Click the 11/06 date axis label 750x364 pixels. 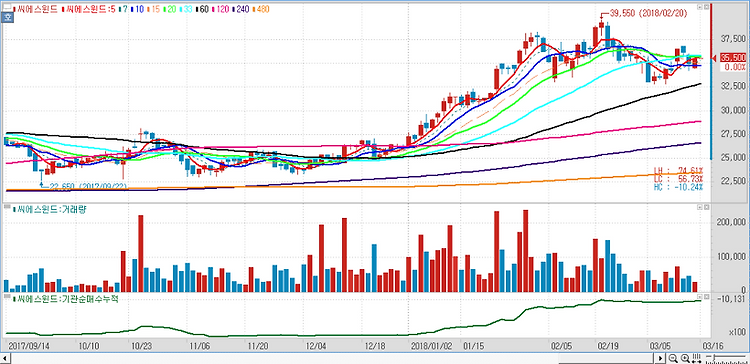point(199,345)
